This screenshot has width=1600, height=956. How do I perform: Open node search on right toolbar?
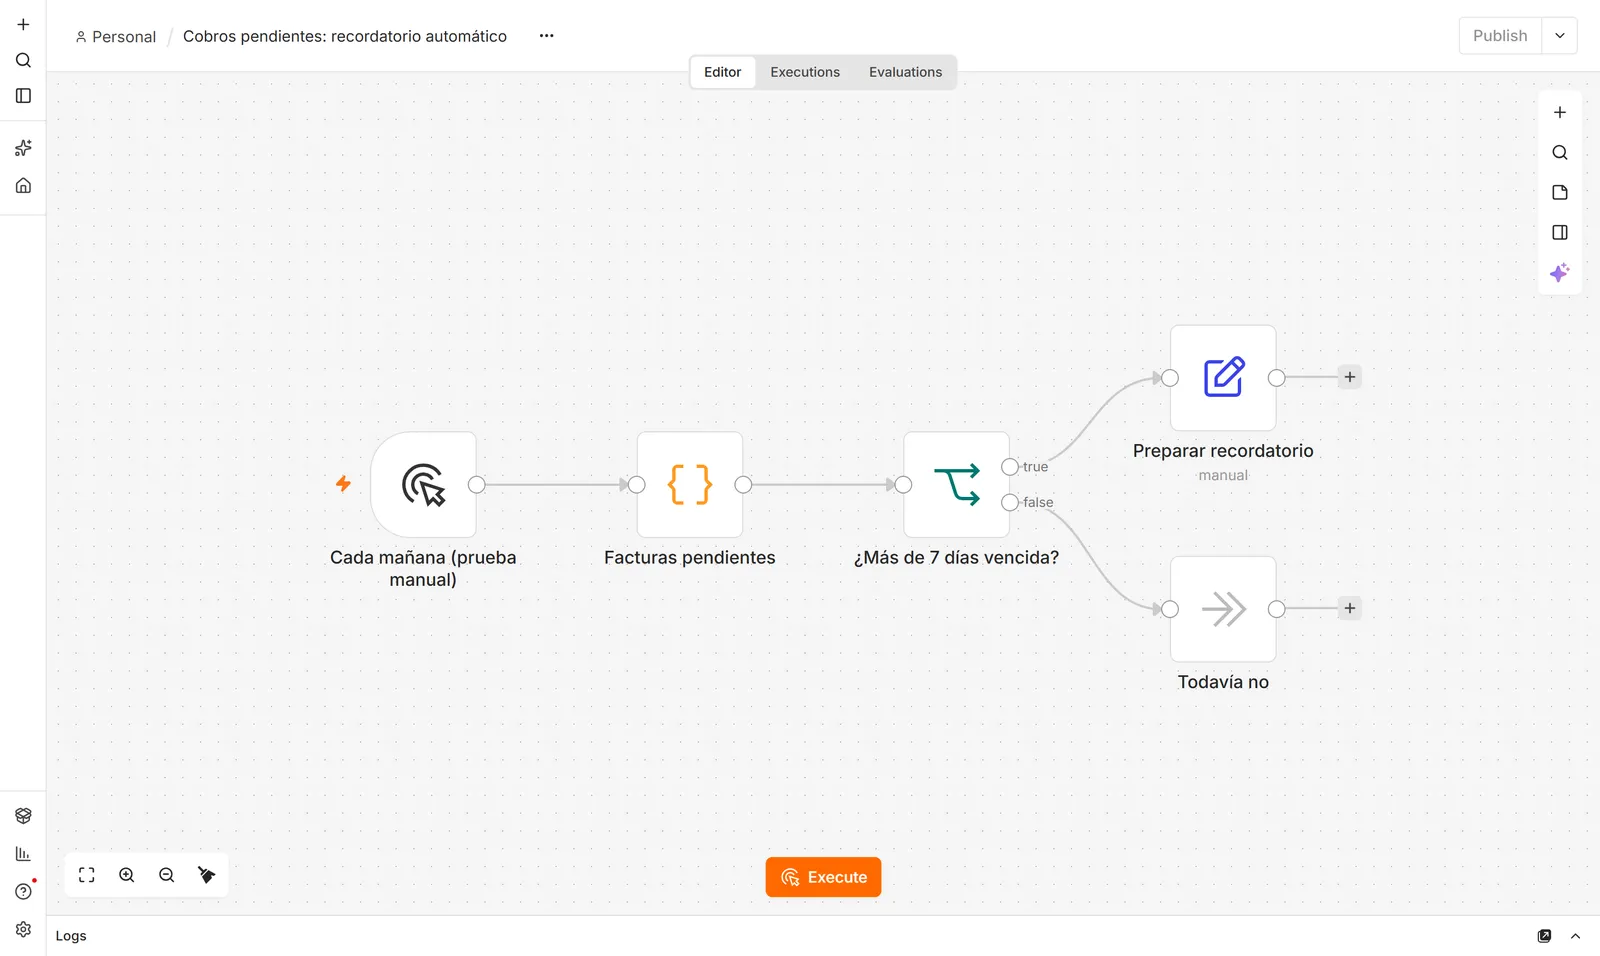pyautogui.click(x=1559, y=153)
